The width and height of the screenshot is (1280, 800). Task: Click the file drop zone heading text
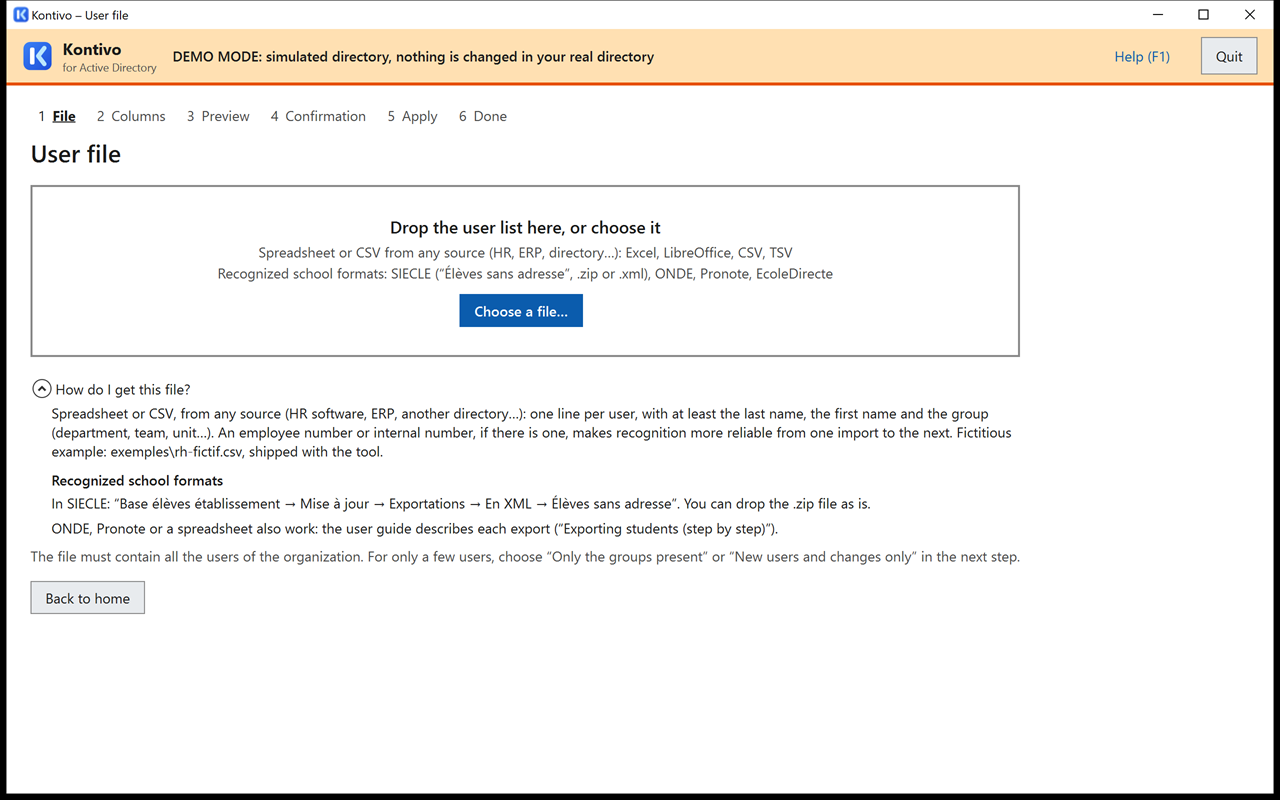pyautogui.click(x=525, y=228)
